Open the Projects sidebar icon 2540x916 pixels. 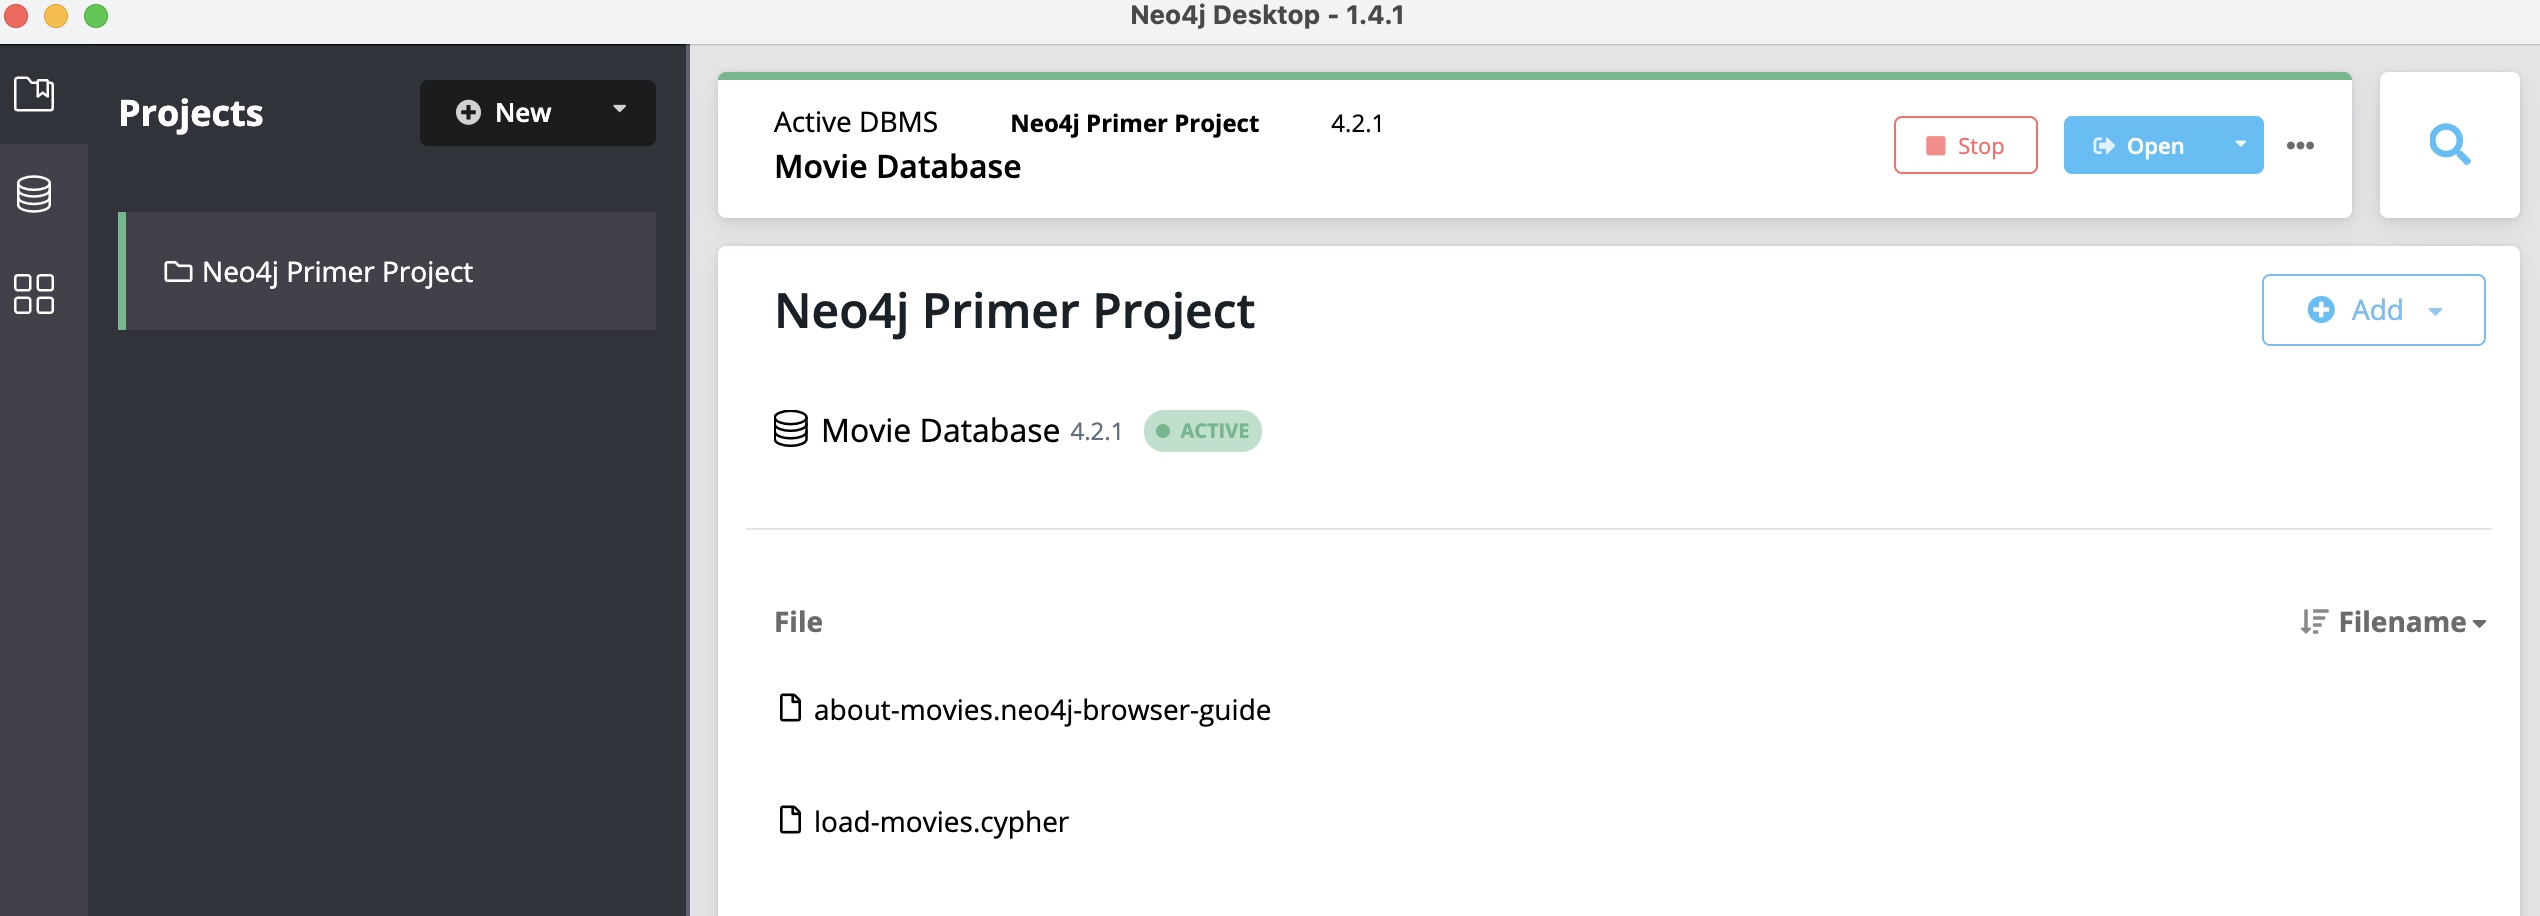34,94
